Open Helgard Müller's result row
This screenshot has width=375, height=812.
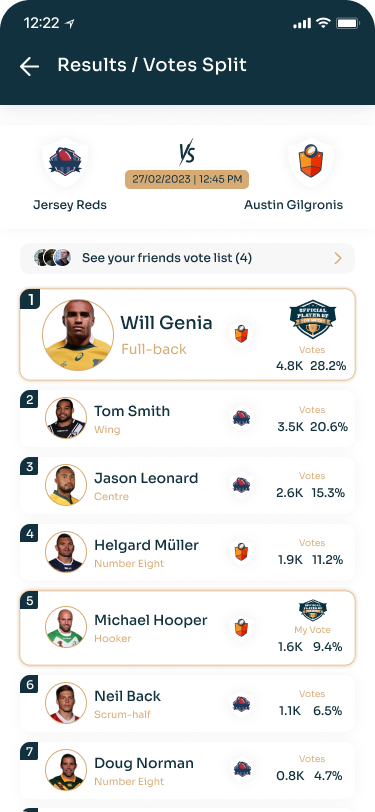(188, 552)
